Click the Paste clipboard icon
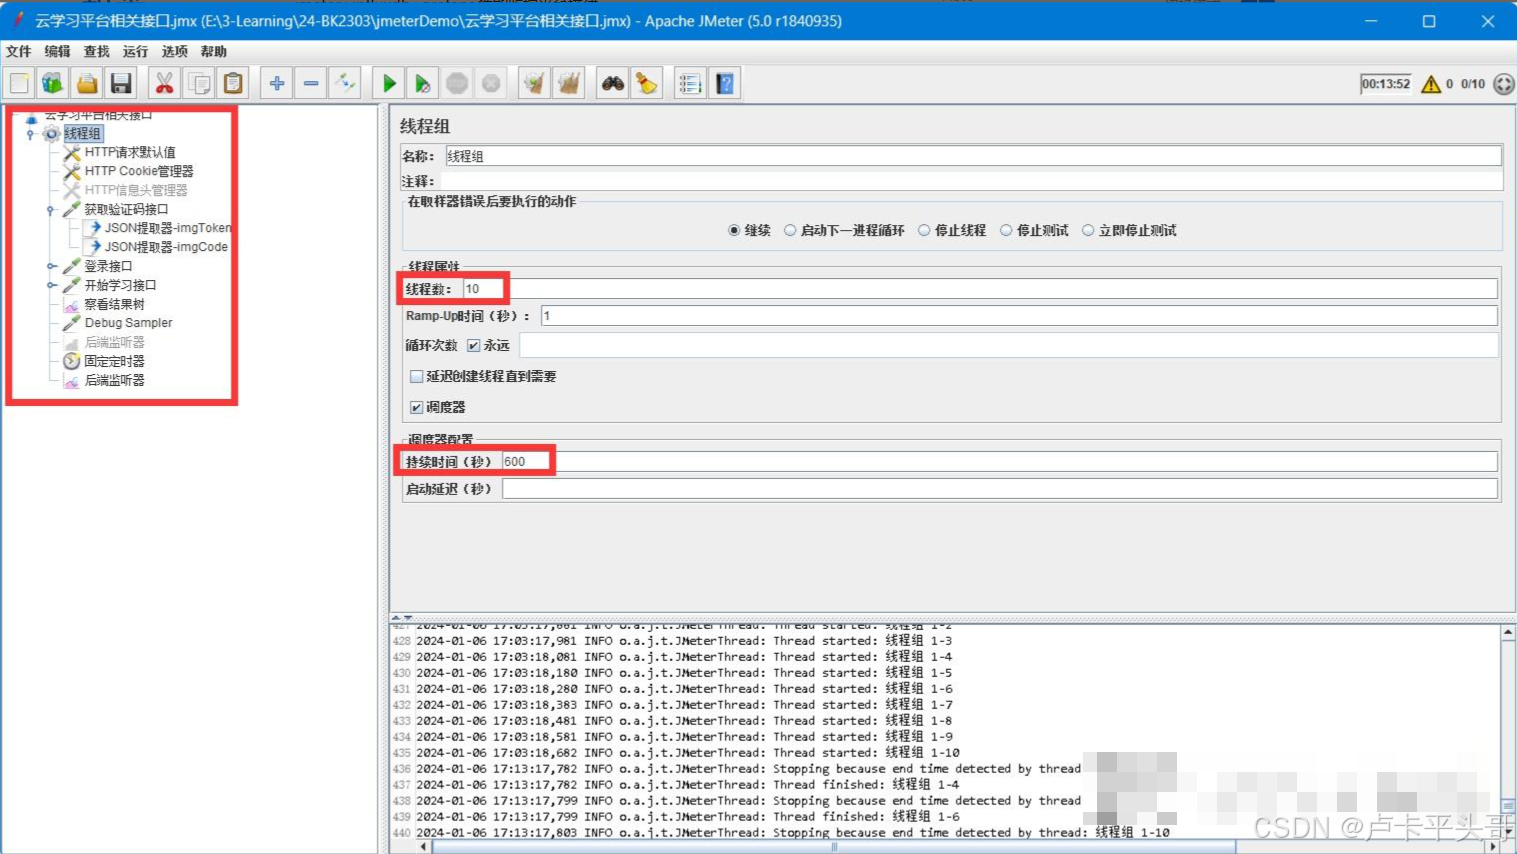The height and width of the screenshot is (854, 1517). (233, 83)
